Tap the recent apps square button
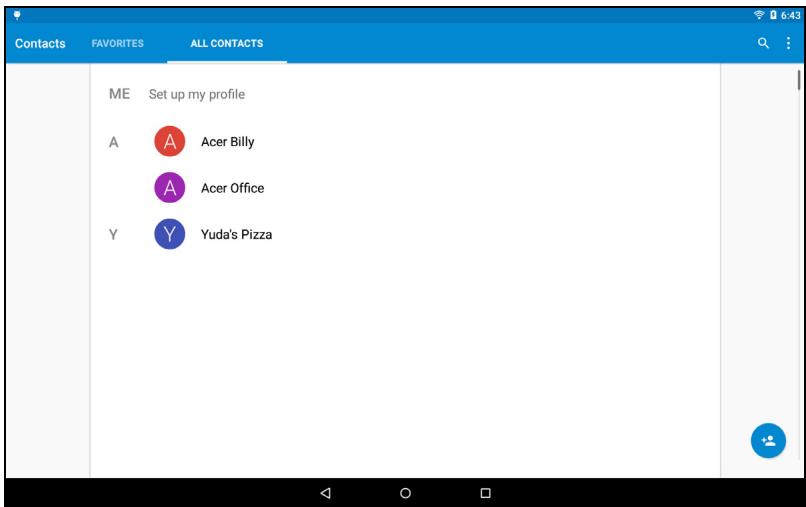The height and width of the screenshot is (507, 806). pyautogui.click(x=485, y=493)
